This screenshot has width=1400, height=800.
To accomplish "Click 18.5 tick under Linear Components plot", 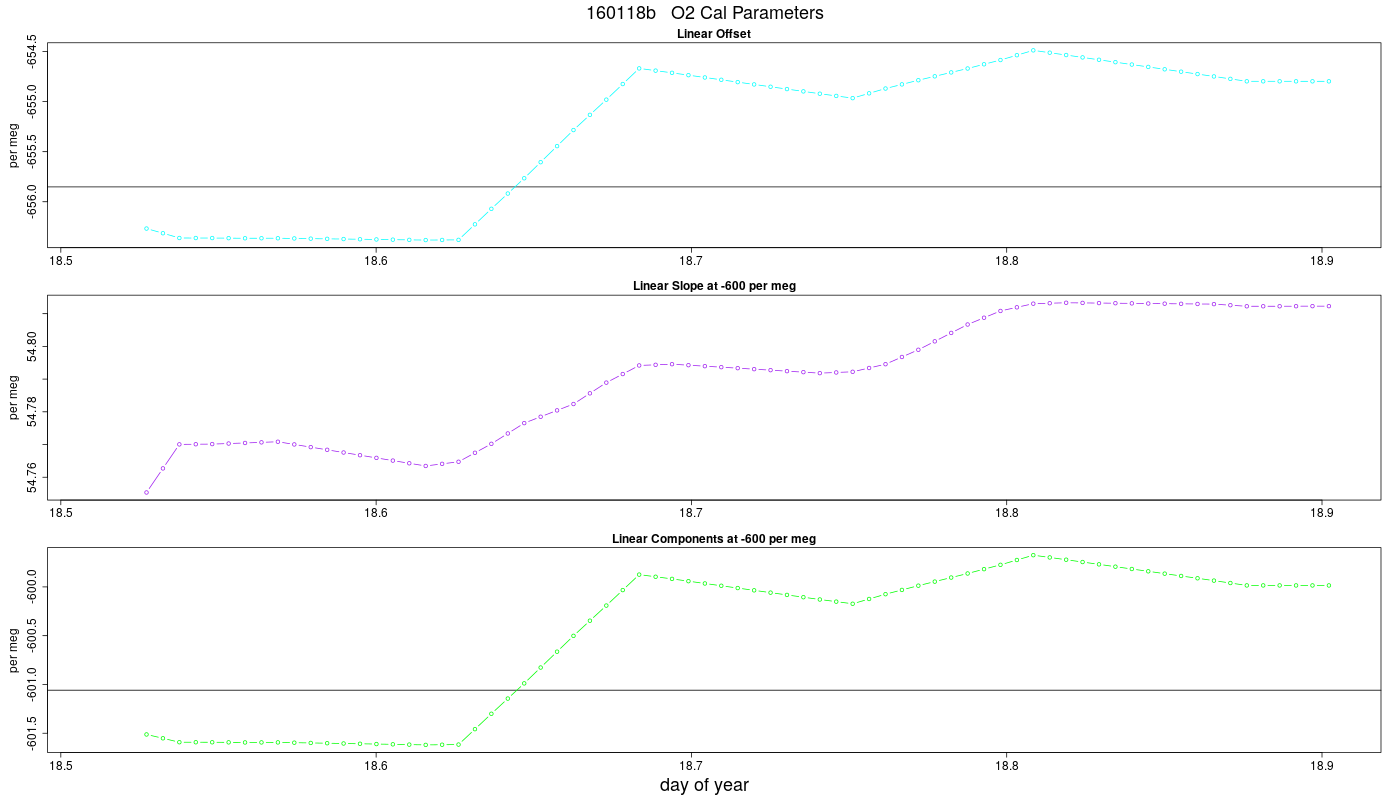I will coord(61,767).
